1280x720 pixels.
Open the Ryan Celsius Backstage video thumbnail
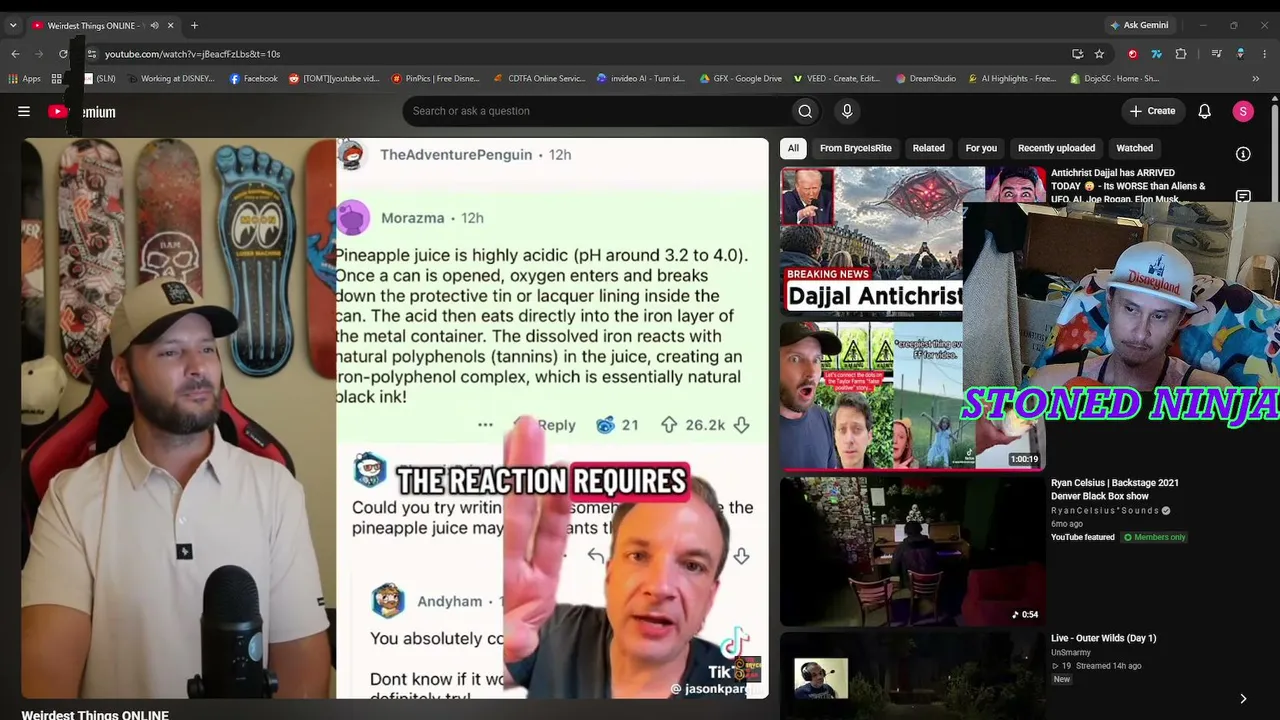(x=912, y=552)
